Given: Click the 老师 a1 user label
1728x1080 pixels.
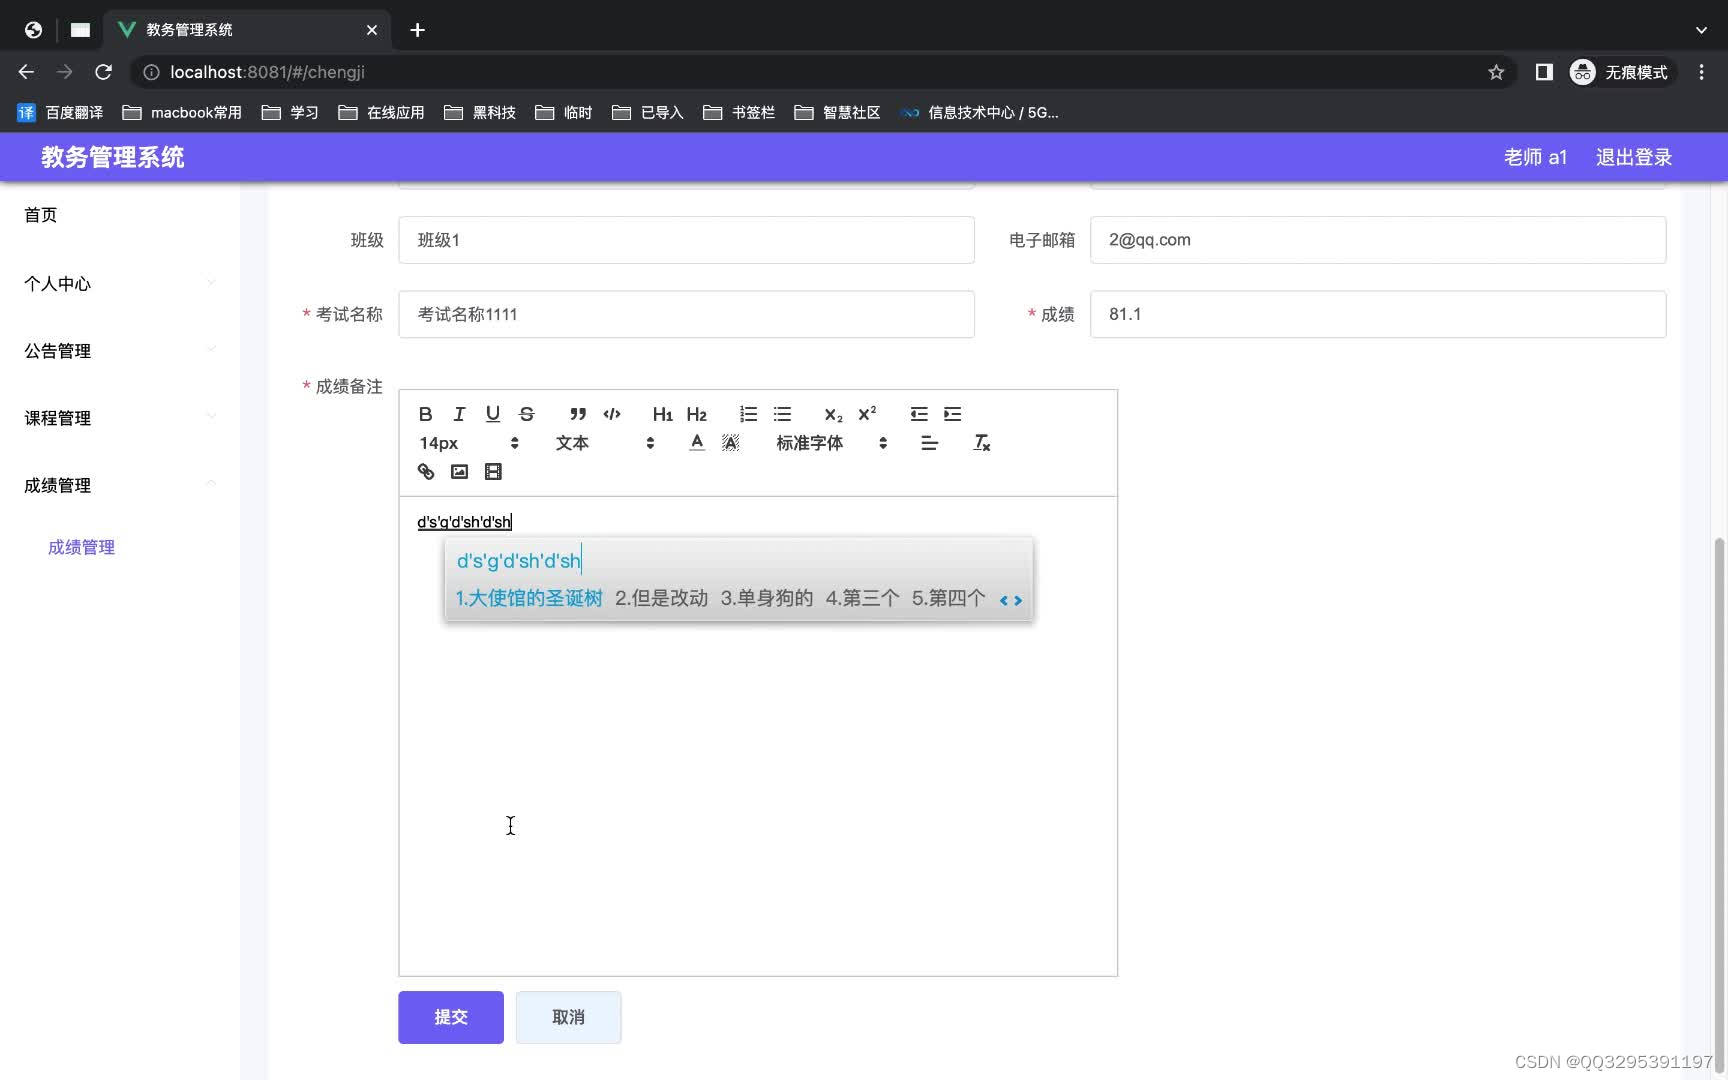Looking at the screenshot, I should click(1535, 157).
